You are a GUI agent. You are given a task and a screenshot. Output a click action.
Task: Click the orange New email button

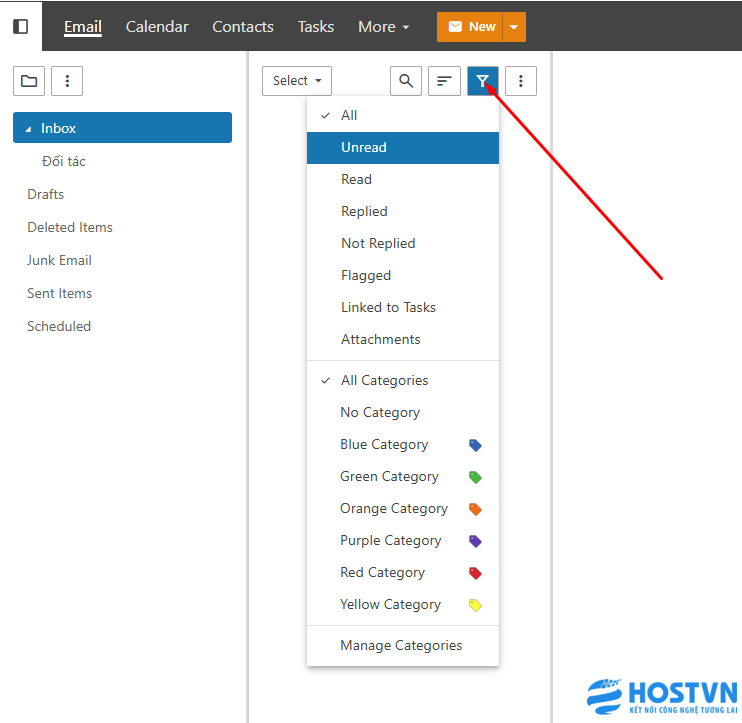(470, 27)
